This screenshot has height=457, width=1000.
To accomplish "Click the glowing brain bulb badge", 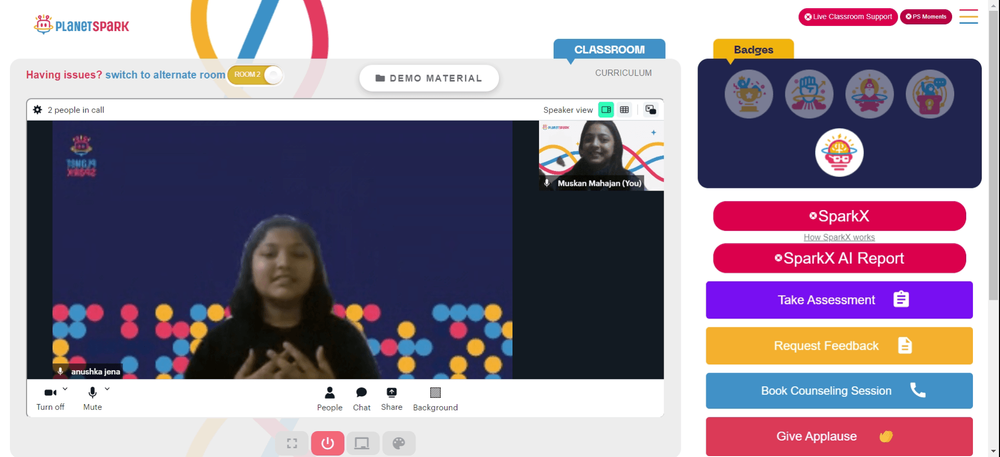I will 839,153.
